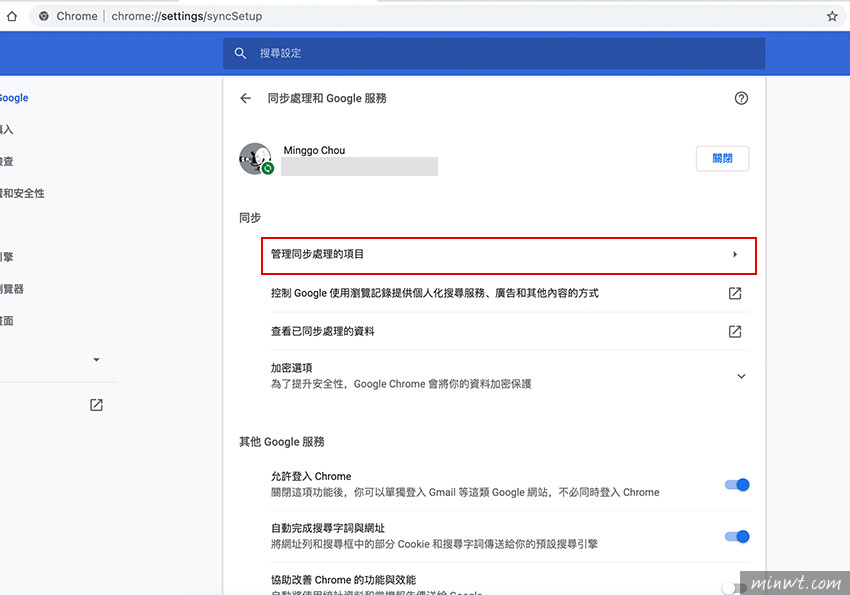Click the external link icon in the left sidebar
The width and height of the screenshot is (850, 595).
[96, 405]
